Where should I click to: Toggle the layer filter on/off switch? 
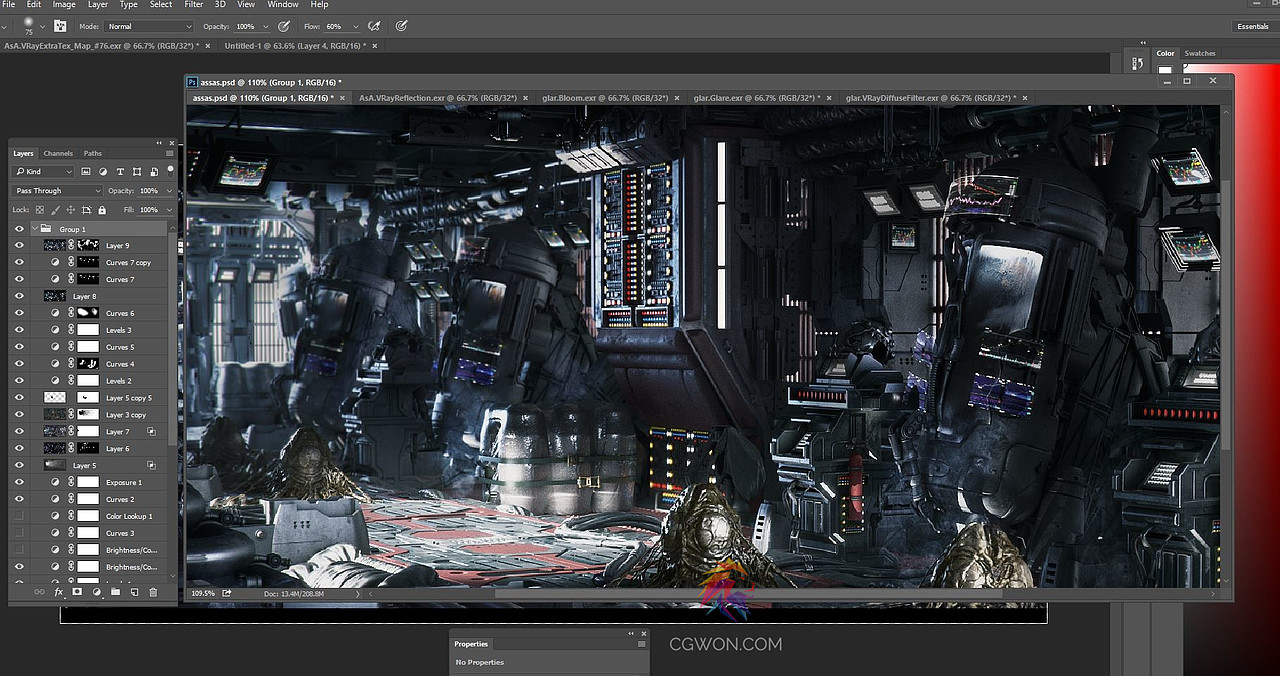tap(170, 170)
